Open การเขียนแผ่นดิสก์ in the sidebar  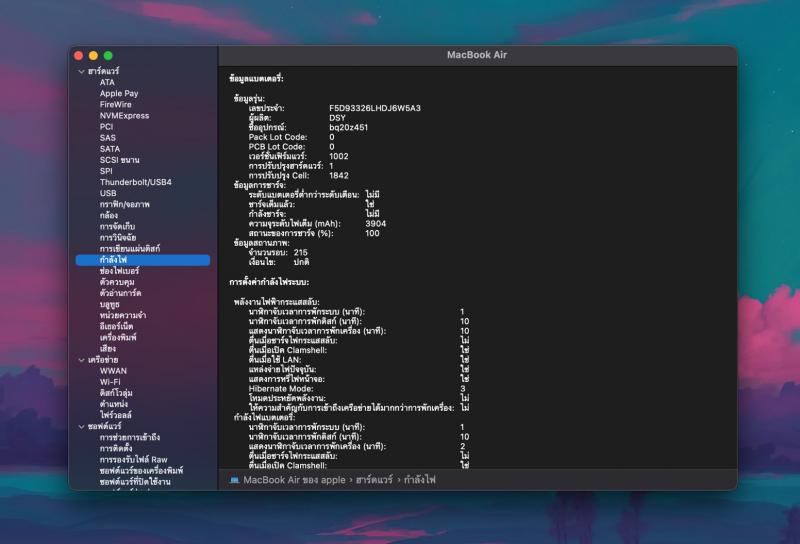tap(130, 249)
